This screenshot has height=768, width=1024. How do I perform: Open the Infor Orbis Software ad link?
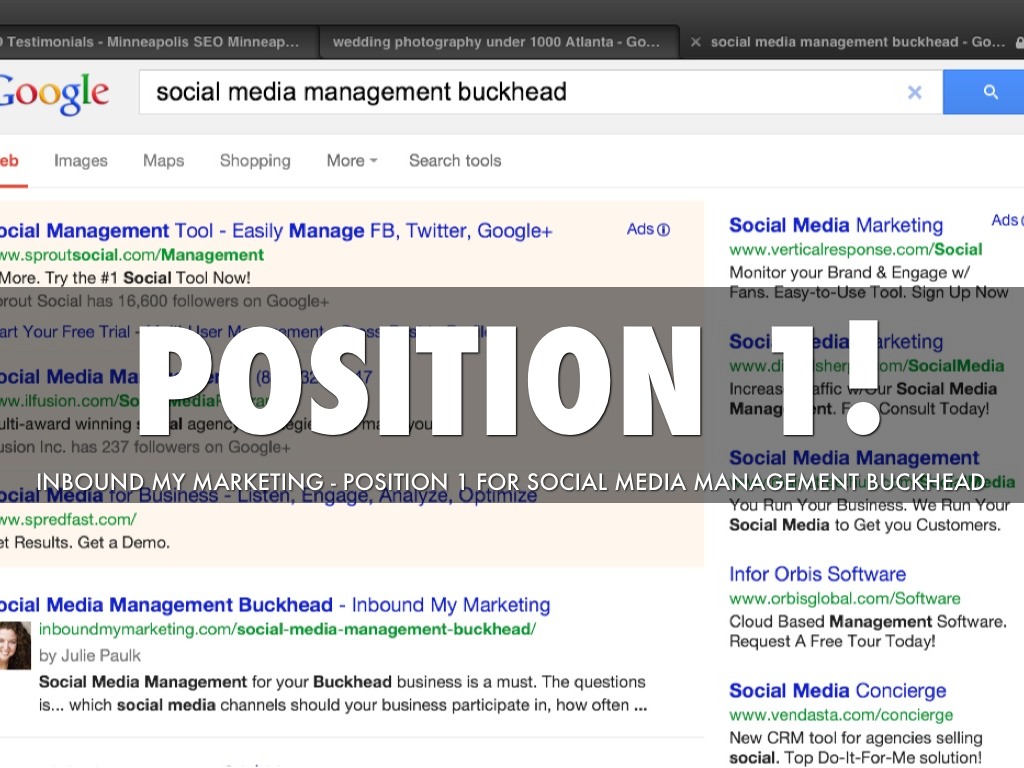[x=817, y=574]
